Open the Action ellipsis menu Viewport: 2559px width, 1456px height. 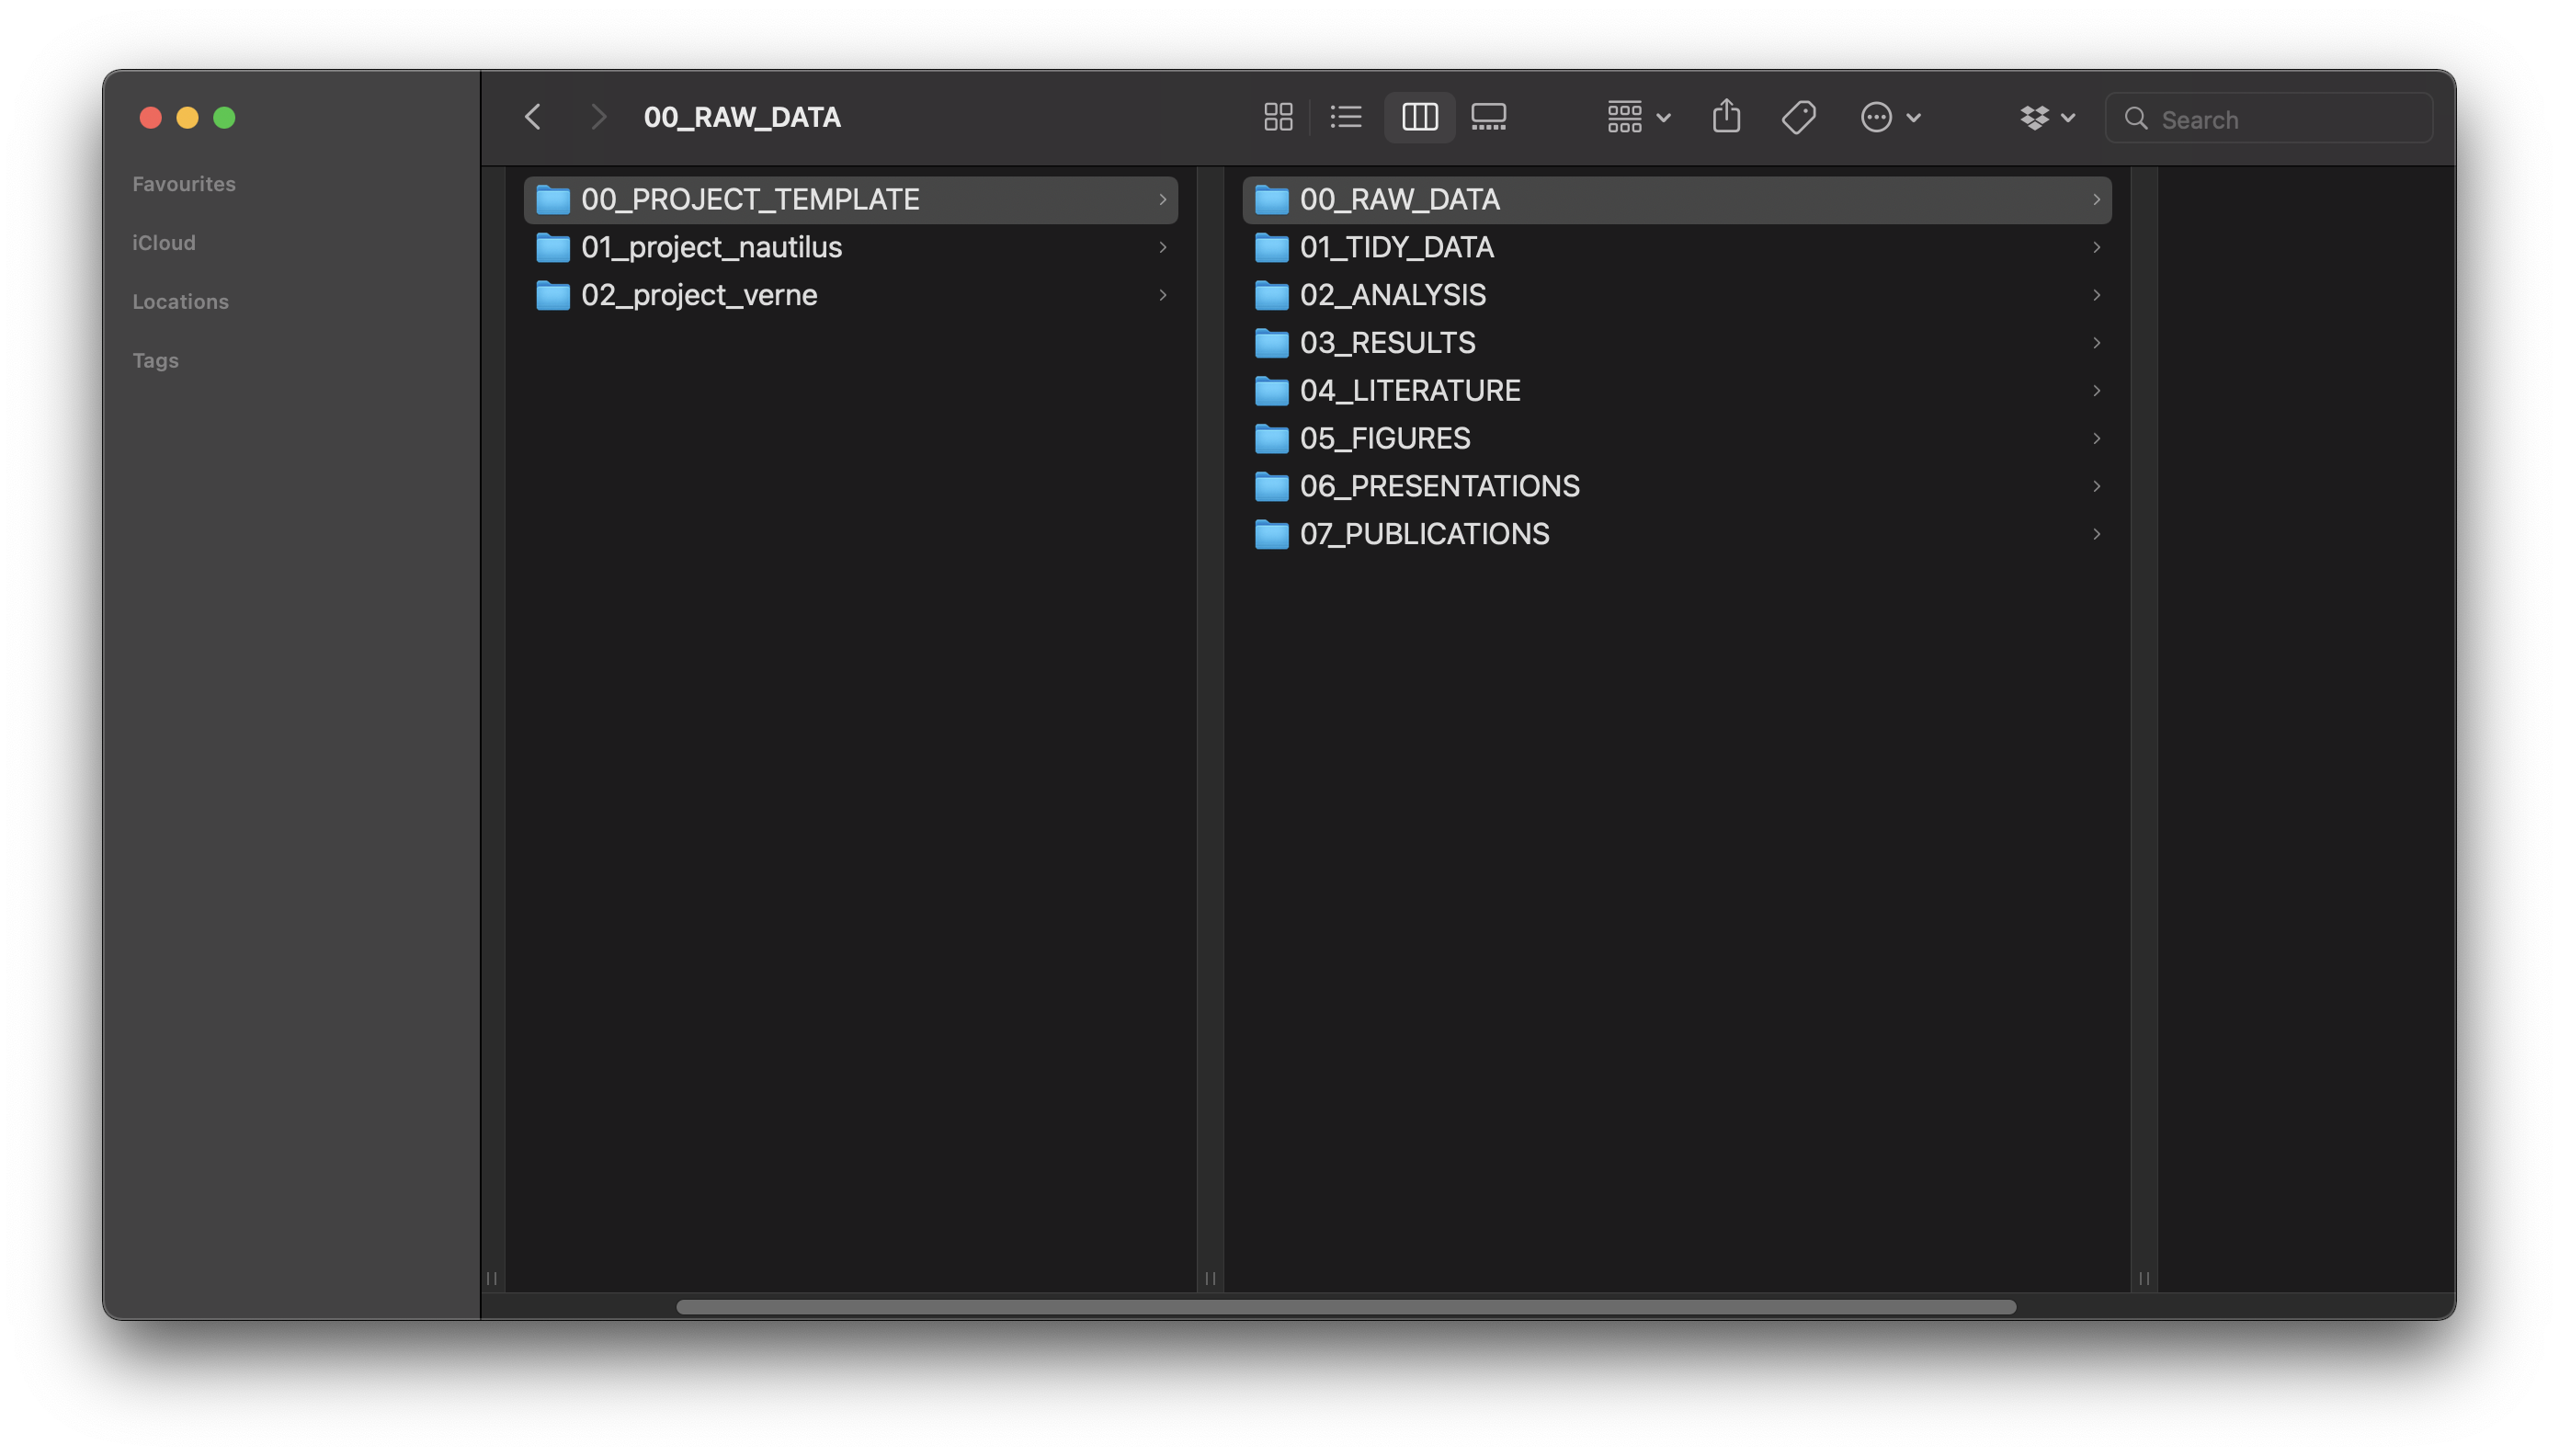pyautogui.click(x=1890, y=118)
